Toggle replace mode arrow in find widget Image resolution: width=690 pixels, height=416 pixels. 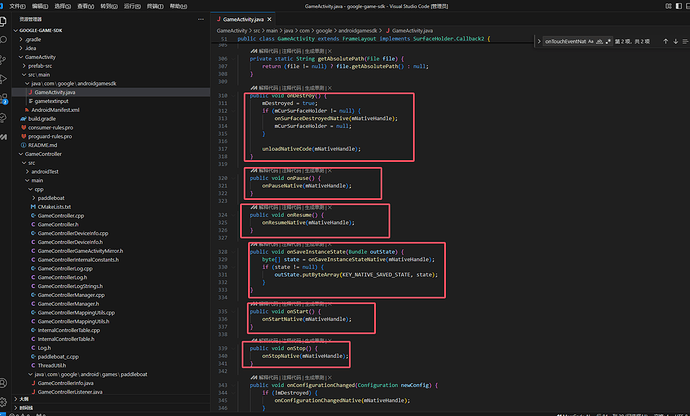pyautogui.click(x=541, y=43)
